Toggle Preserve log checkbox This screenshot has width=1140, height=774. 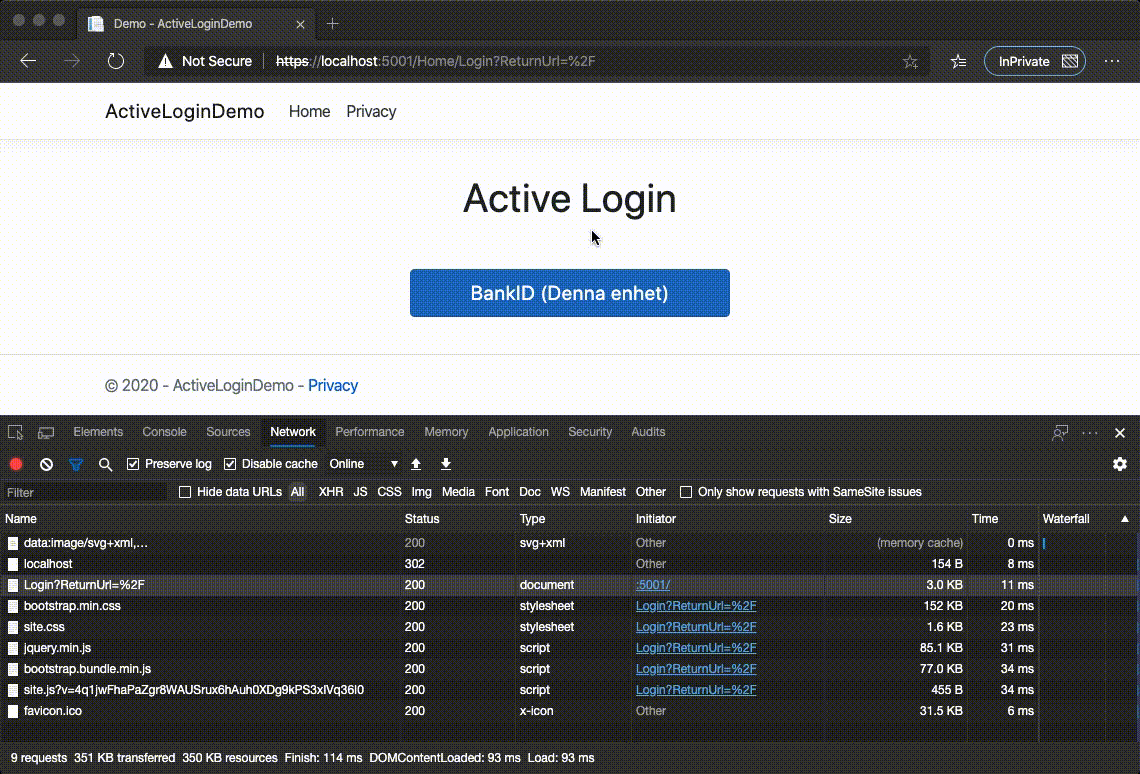click(x=133, y=464)
